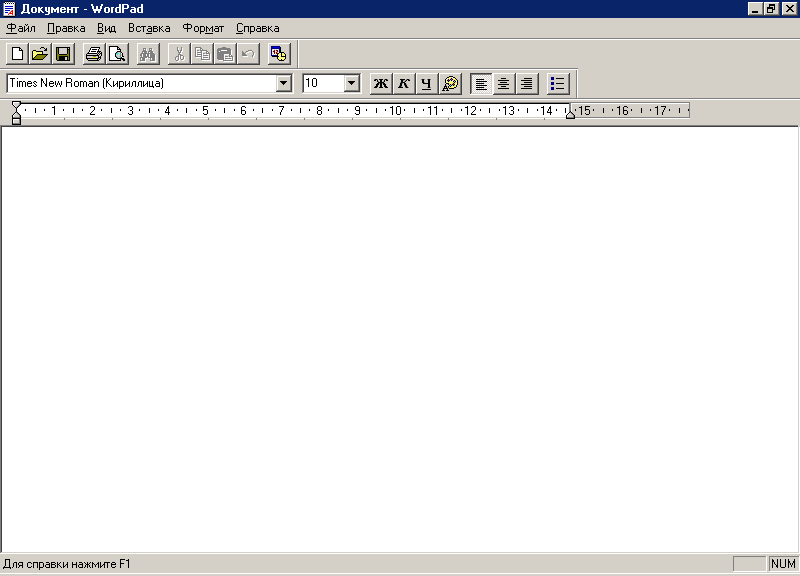Cut selection with the scissors icon
800x576 pixels.
coord(179,54)
